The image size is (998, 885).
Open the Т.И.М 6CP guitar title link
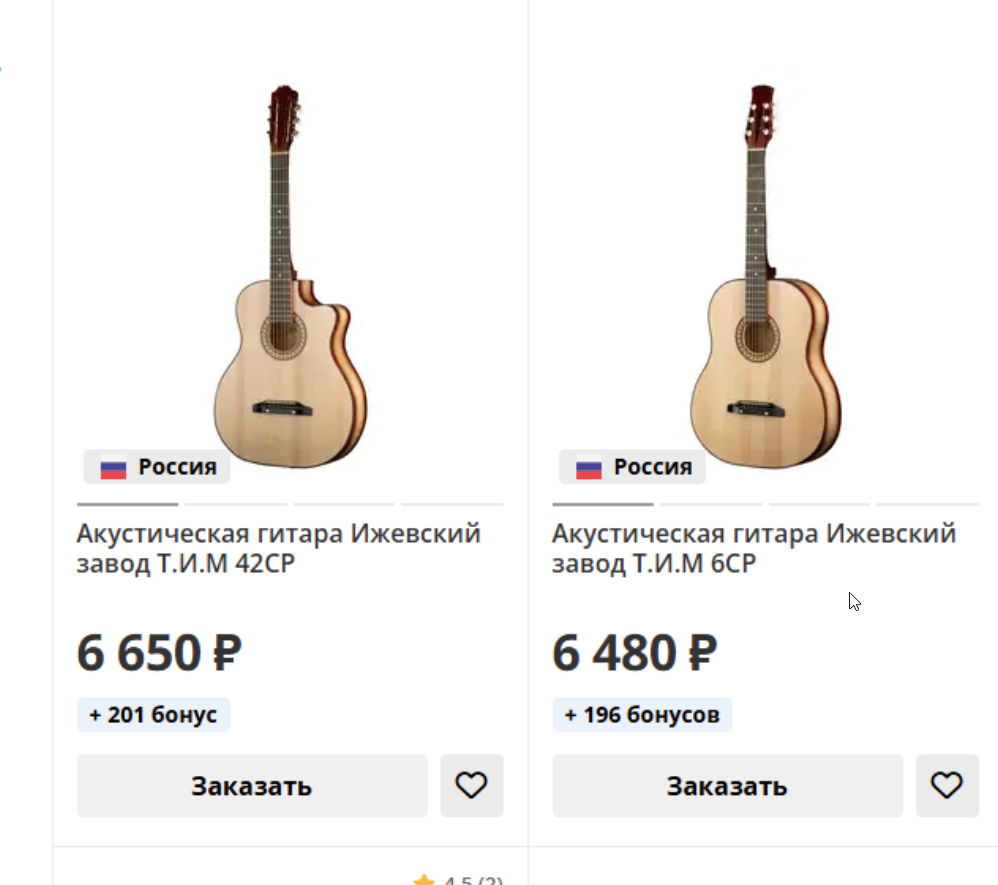pyautogui.click(x=753, y=548)
